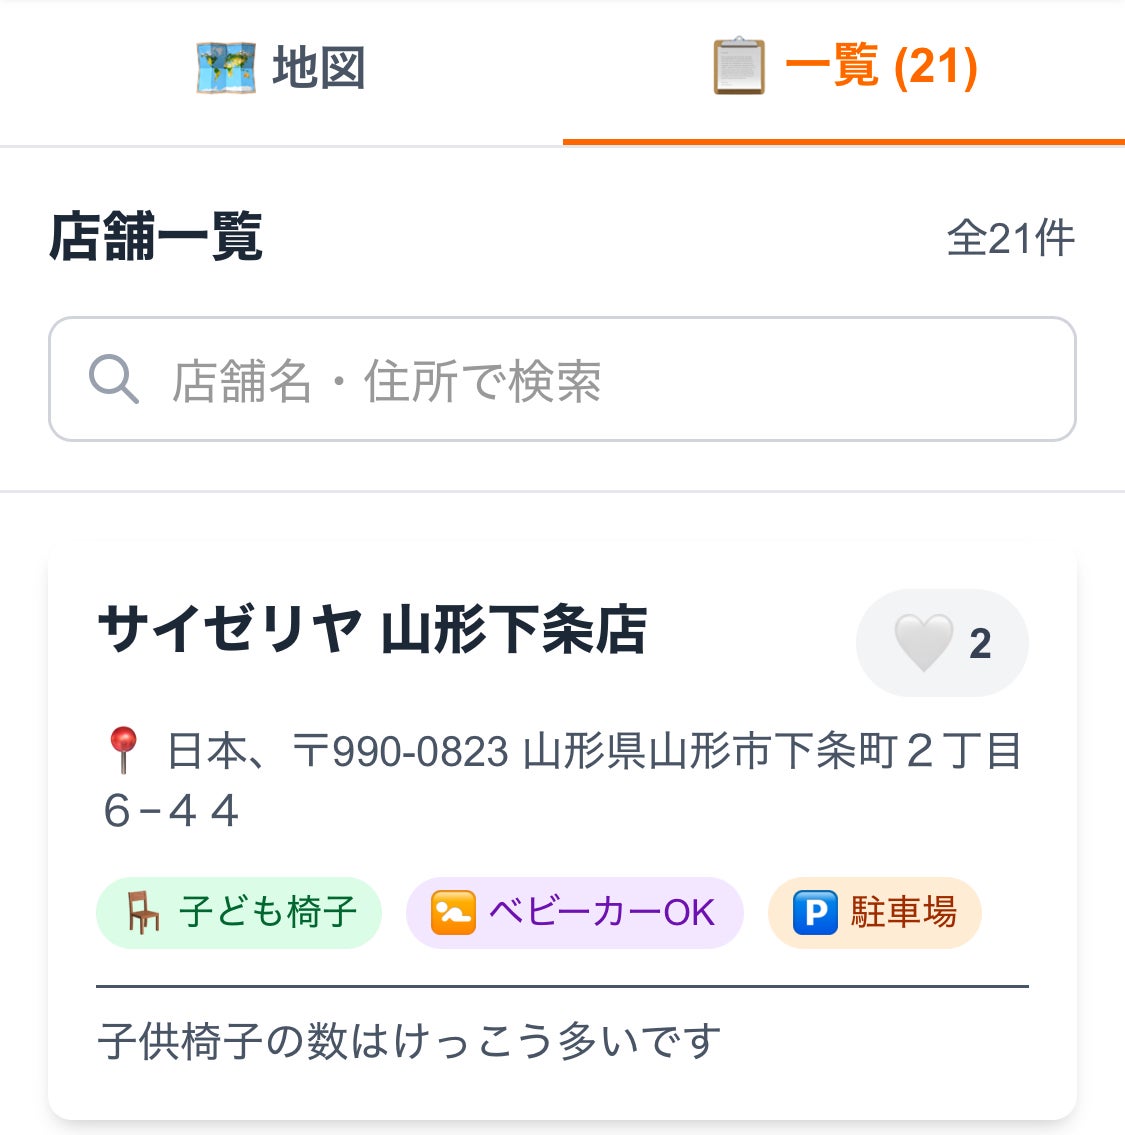Click the 全21件 result count
1125x1135 pixels.
tap(1010, 238)
